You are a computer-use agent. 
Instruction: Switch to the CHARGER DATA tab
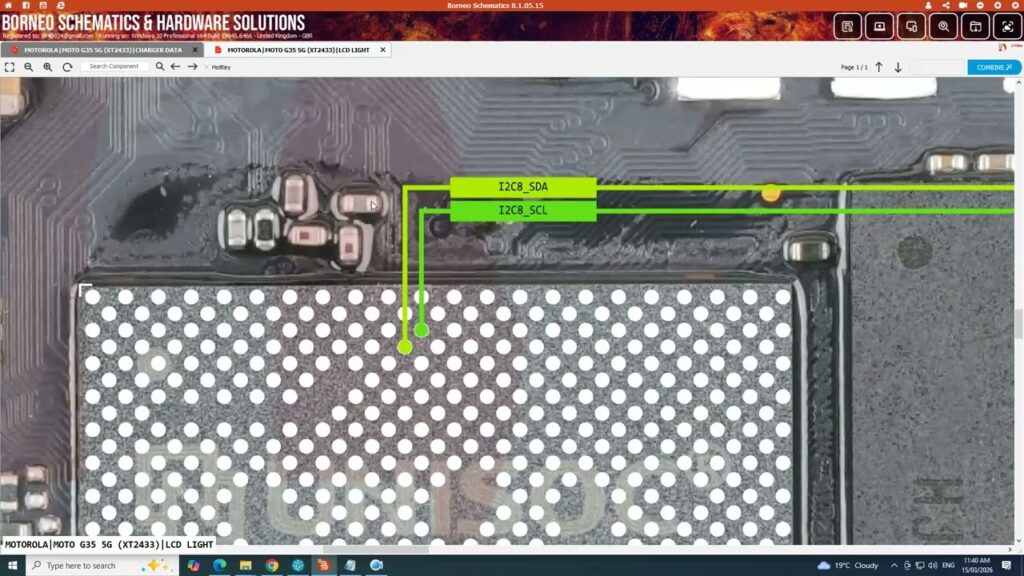95,49
